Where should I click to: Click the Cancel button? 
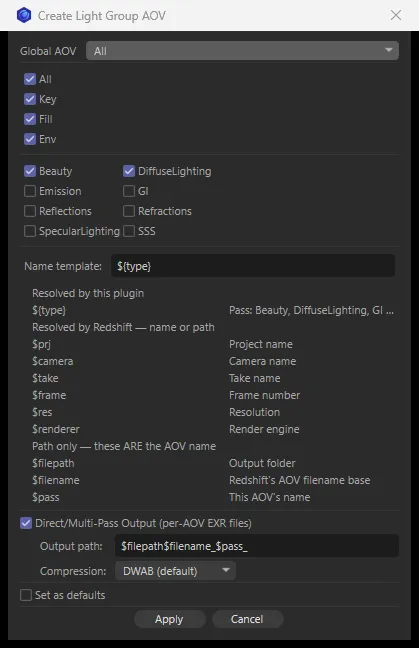[x=247, y=619]
